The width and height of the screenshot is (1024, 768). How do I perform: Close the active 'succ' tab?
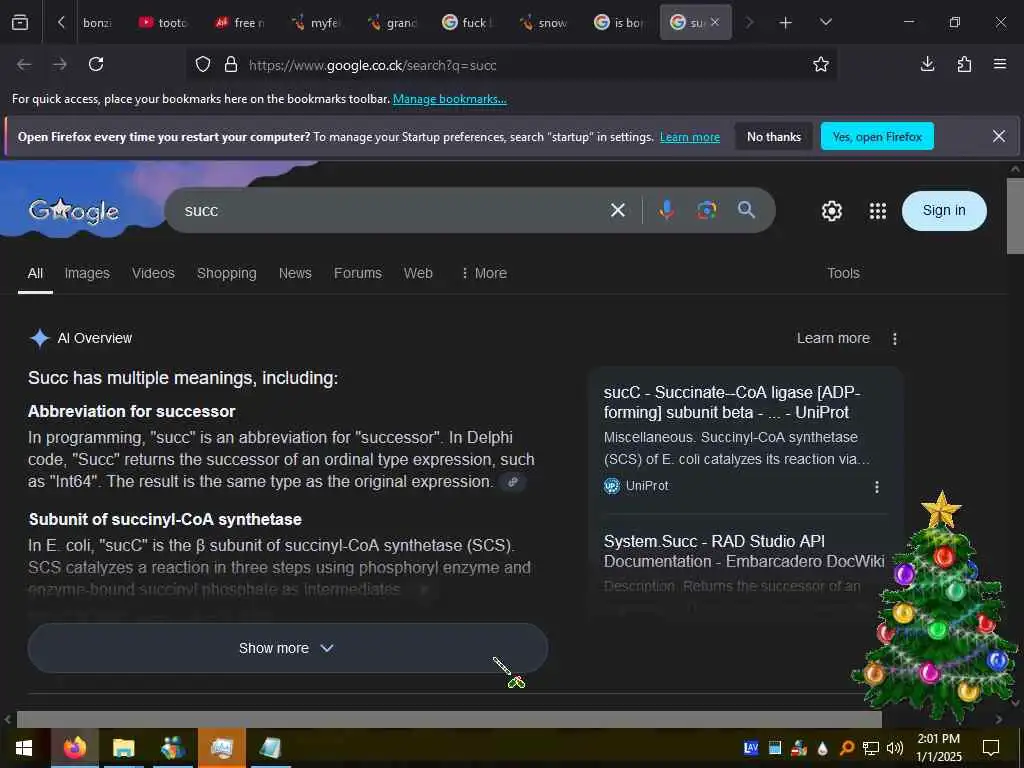pos(714,22)
